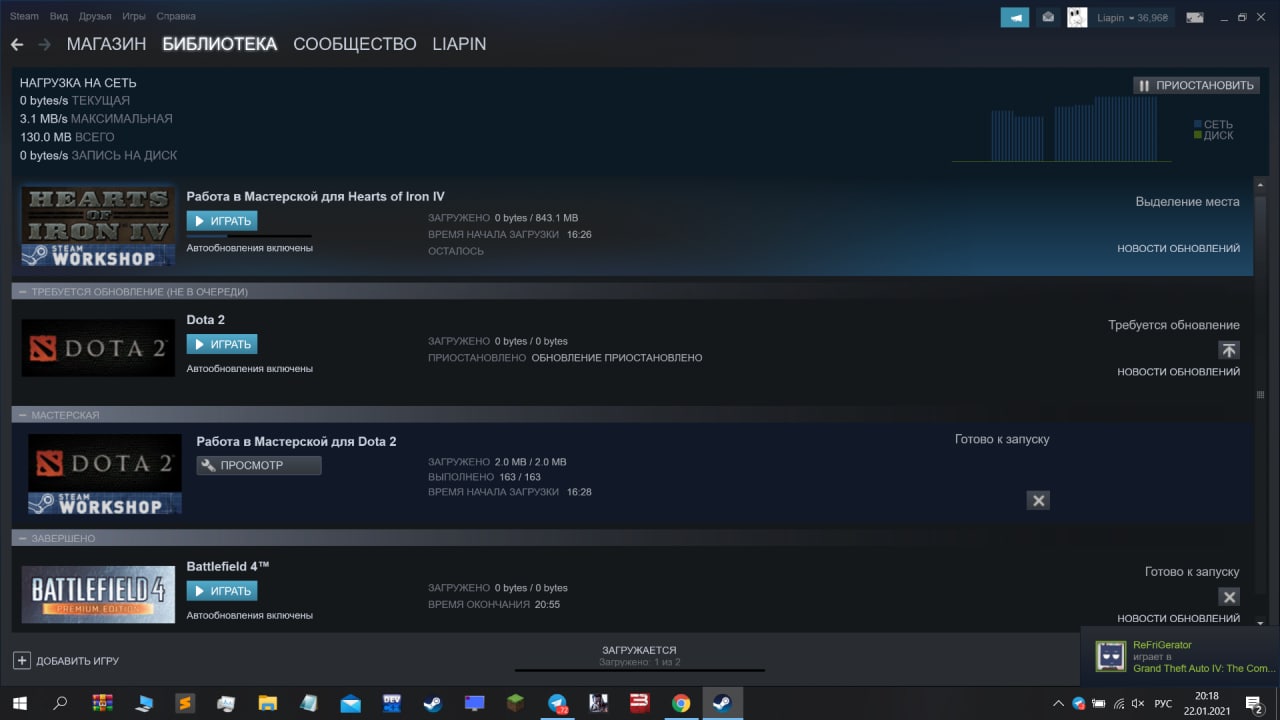The width and height of the screenshot is (1280, 720).
Task: Click the bottom ЗАГРУЖАЕТСЯ progress bar
Action: click(639, 670)
